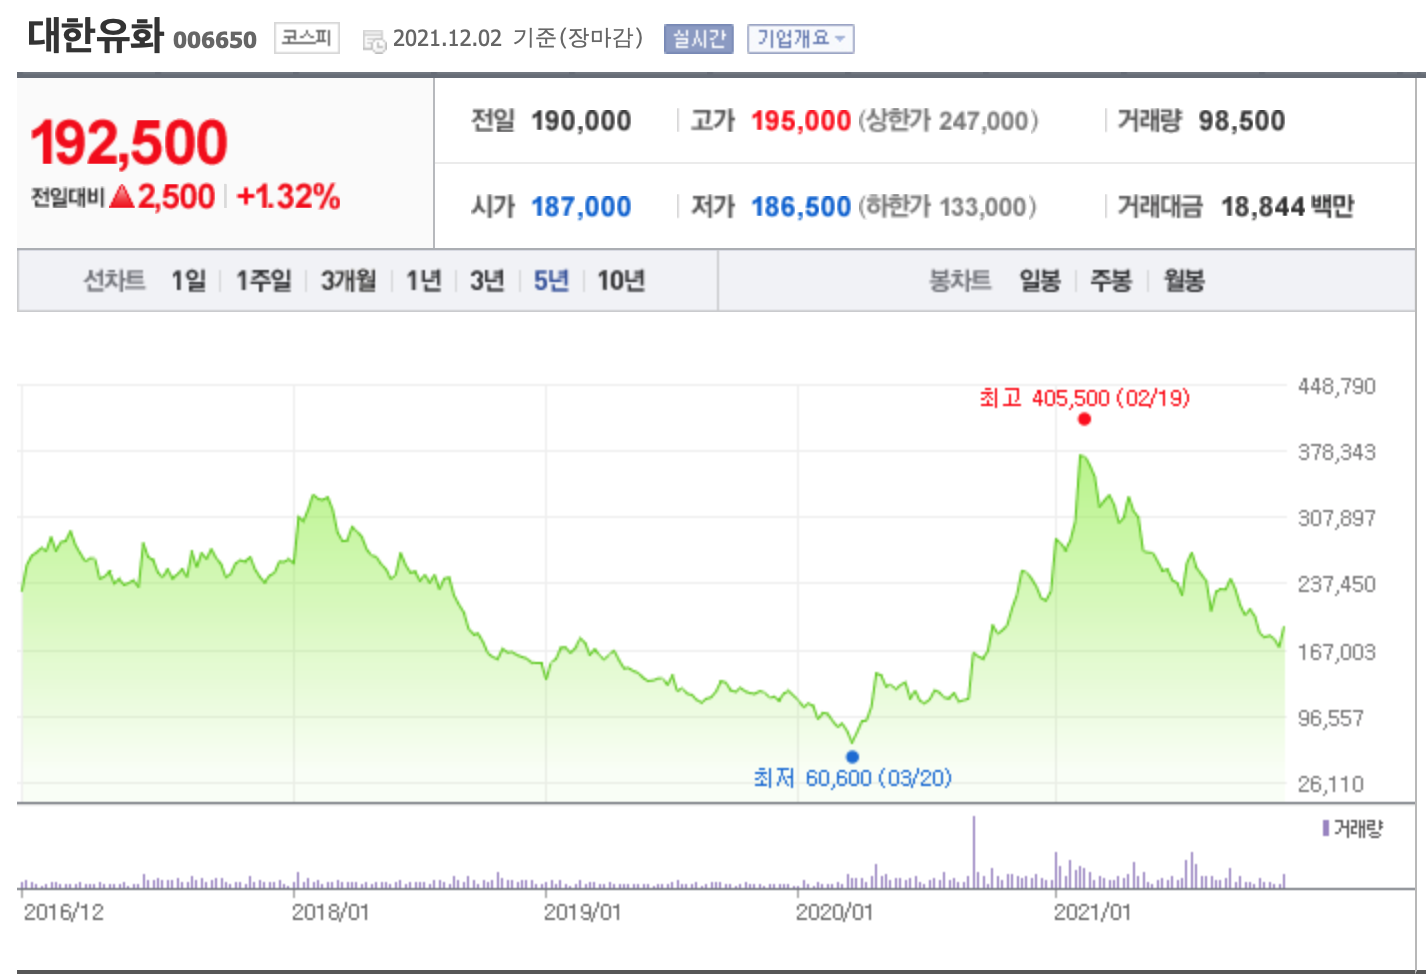Click the 2021/01 x-axis date label
Viewport: 1426px width, 974px height.
(1093, 912)
